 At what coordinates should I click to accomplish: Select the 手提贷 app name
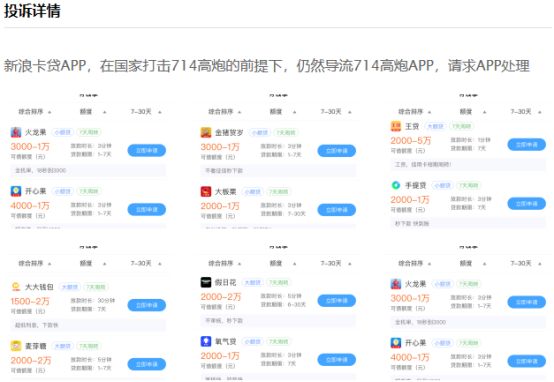tap(416, 185)
